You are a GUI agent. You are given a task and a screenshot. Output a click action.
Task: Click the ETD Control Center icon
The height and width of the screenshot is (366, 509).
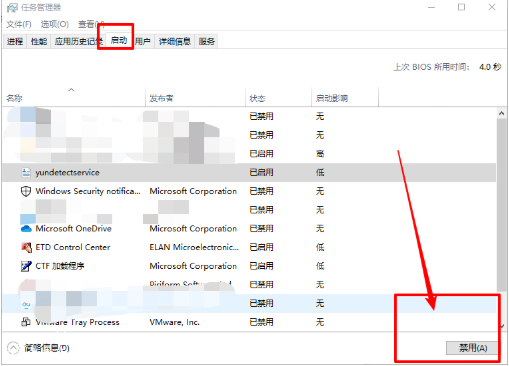pyautogui.click(x=26, y=247)
